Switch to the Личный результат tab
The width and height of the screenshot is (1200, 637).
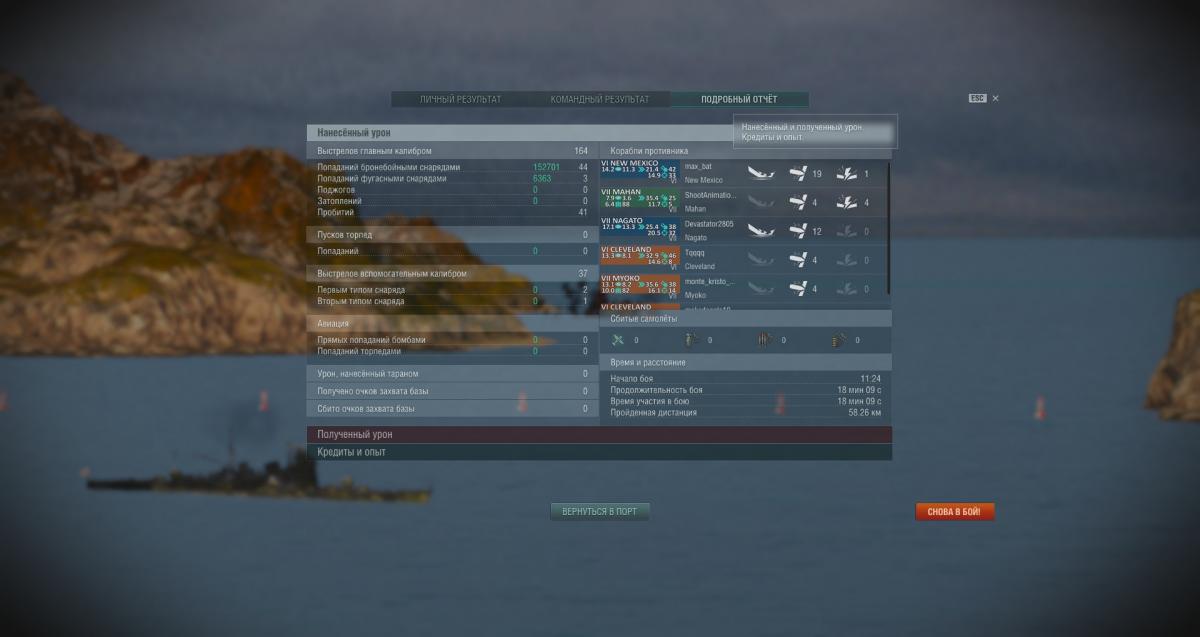(461, 100)
